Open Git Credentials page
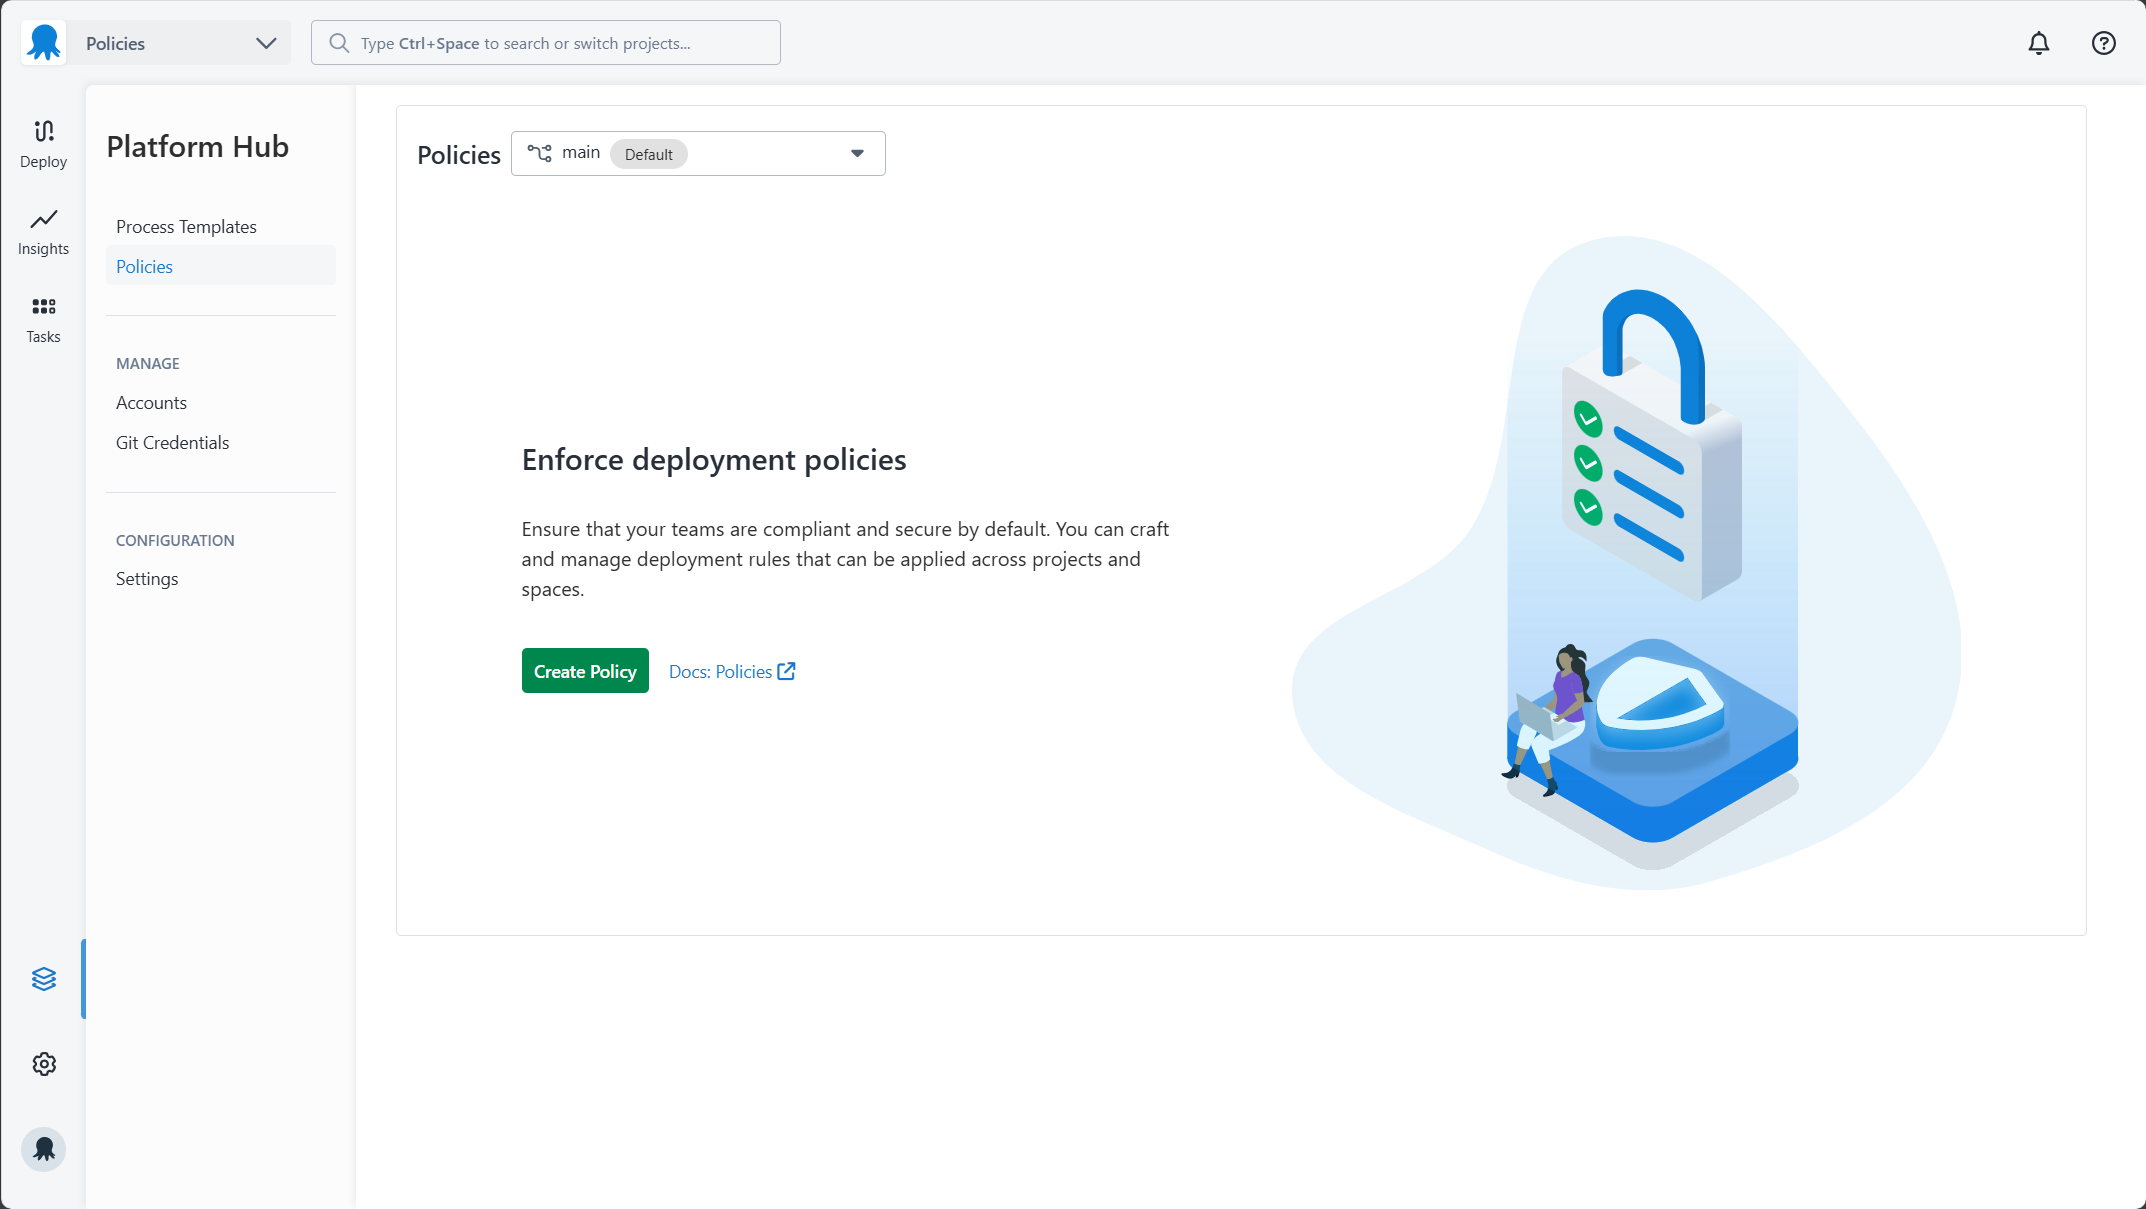The image size is (2146, 1209). [x=172, y=442]
